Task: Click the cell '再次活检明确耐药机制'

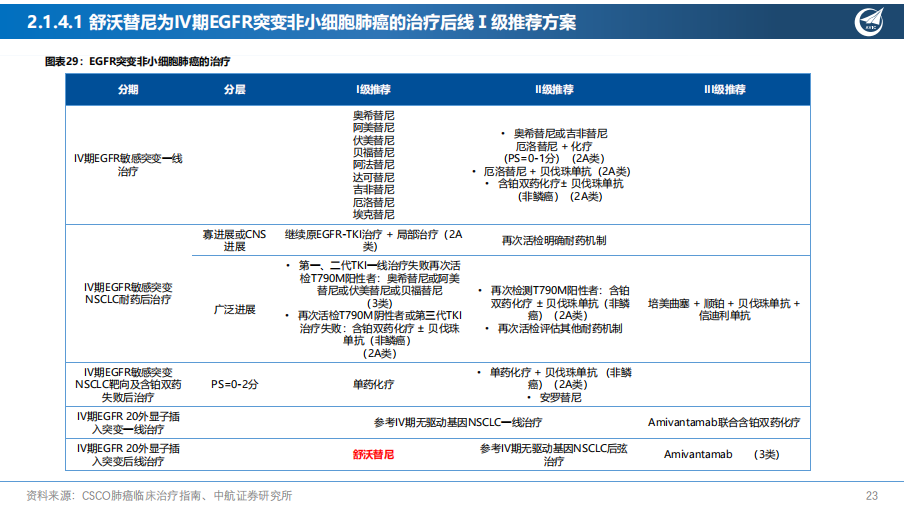Action: tap(554, 240)
